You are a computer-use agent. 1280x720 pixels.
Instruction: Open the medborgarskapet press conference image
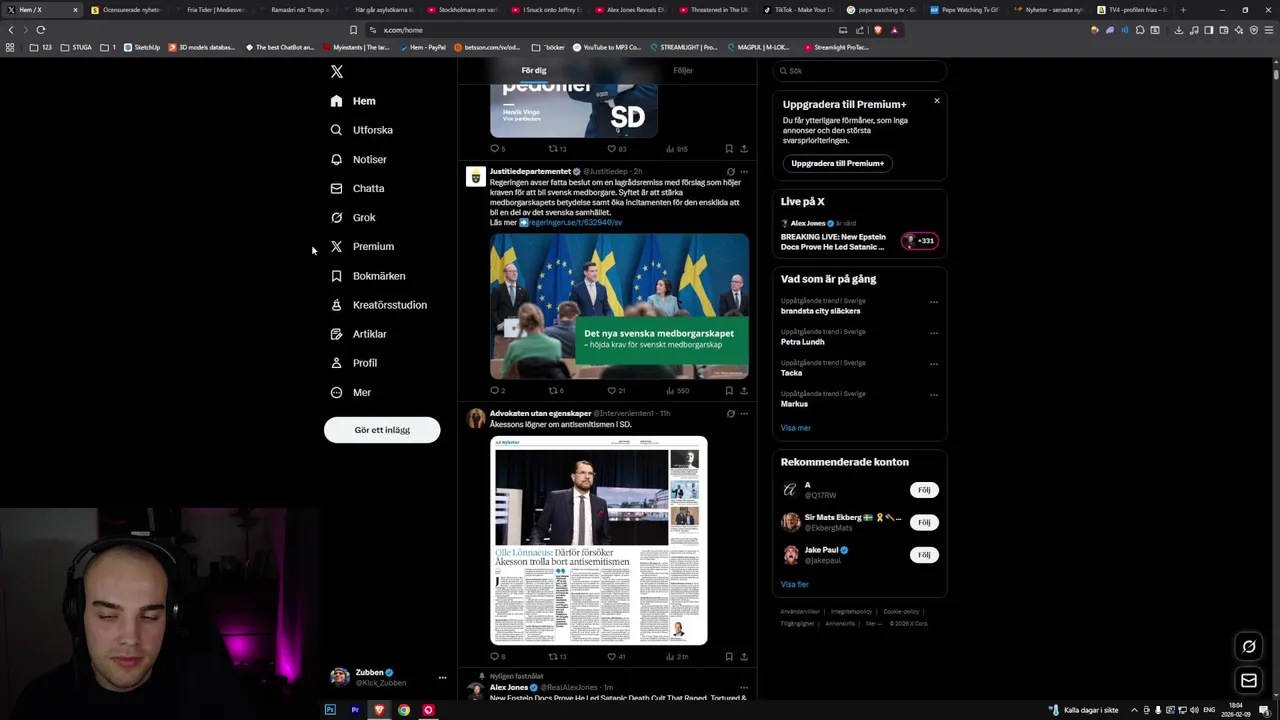point(619,306)
